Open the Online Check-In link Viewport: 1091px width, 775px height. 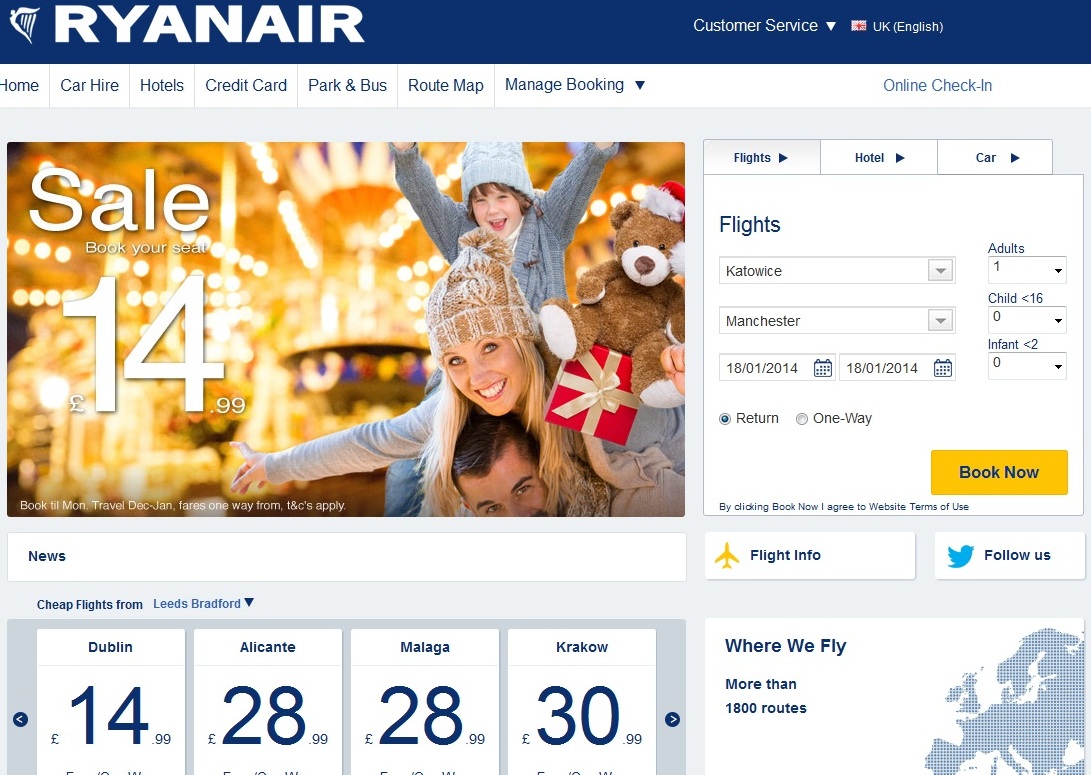pos(937,86)
